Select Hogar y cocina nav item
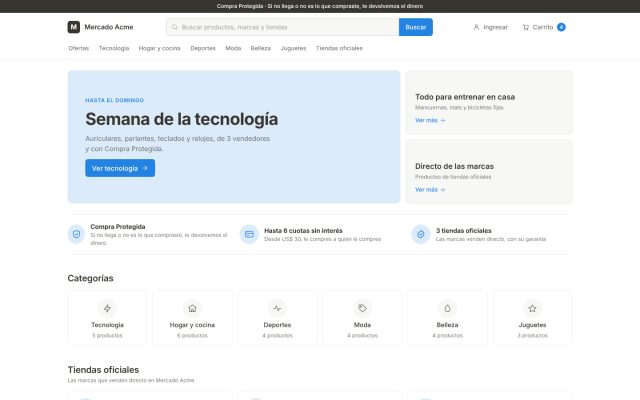Viewport: 640px width, 400px height. [x=160, y=48]
